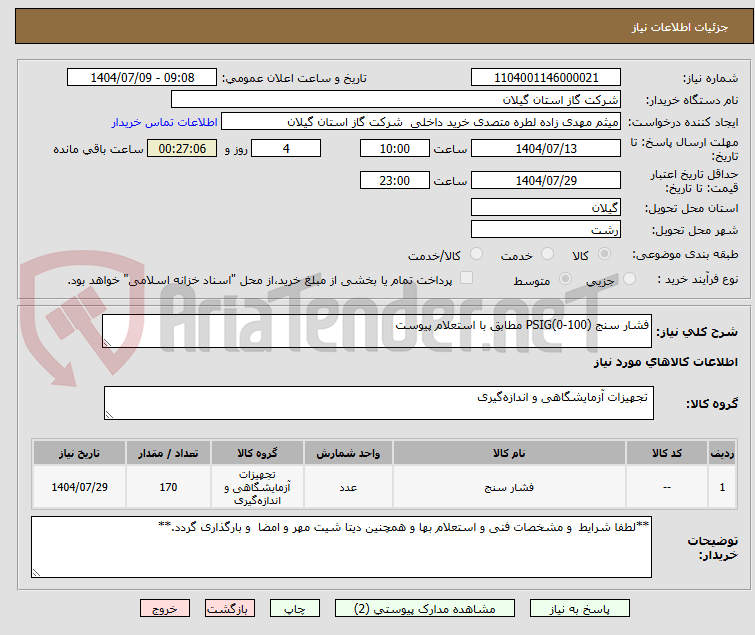755x635 pixels.
Task: Click the countdown timer 00:27:06 field
Action: coord(182,148)
